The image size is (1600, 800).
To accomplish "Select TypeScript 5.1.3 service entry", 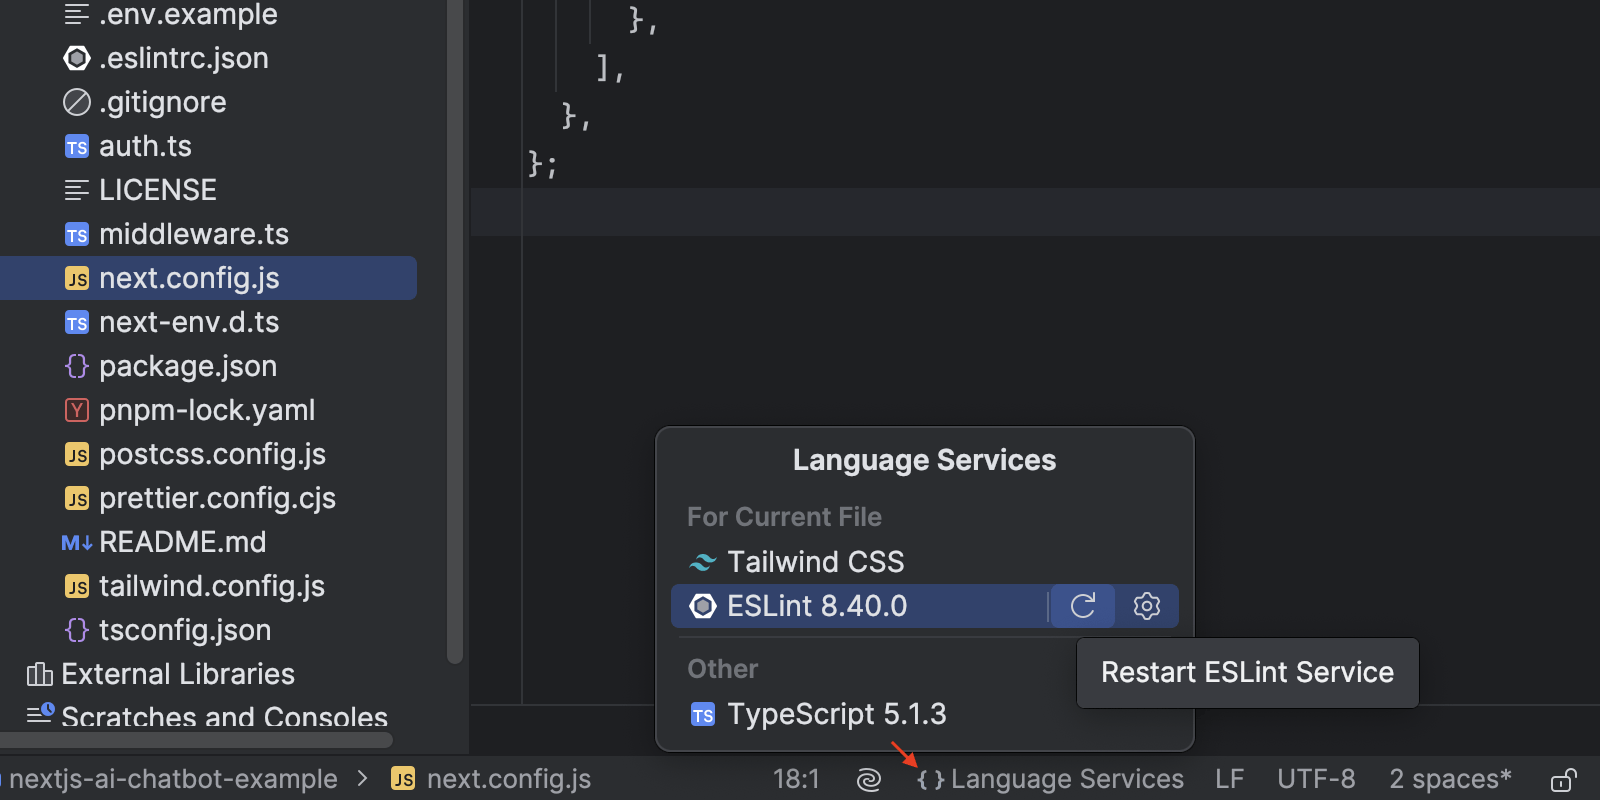I will click(836, 714).
